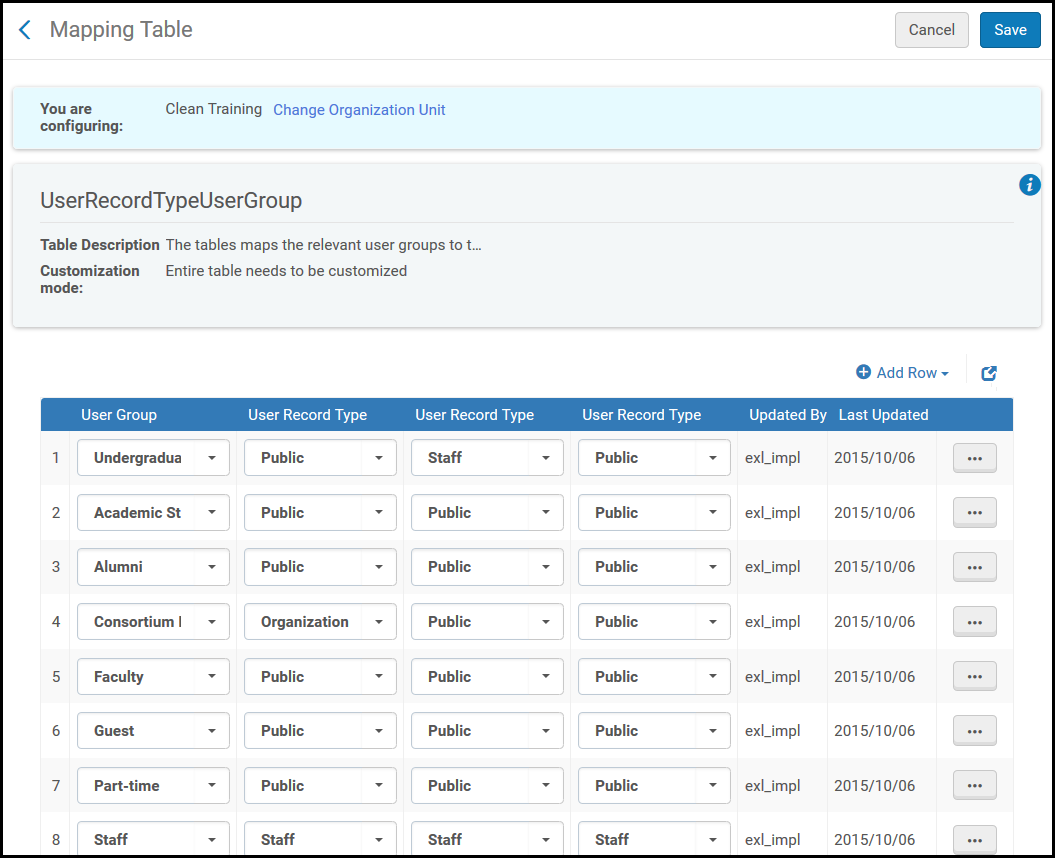Open row actions for Alumni row
Screen dimensions: 1055x858
974,567
